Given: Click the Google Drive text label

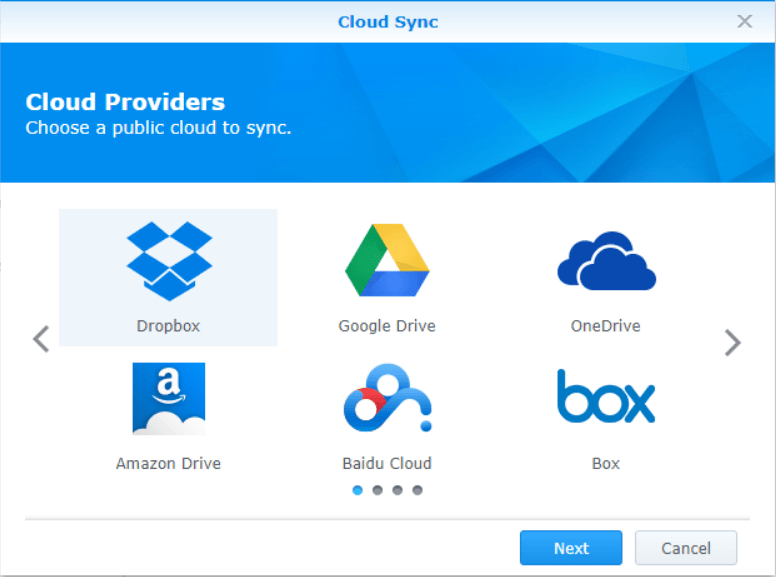Looking at the screenshot, I should pos(387,326).
